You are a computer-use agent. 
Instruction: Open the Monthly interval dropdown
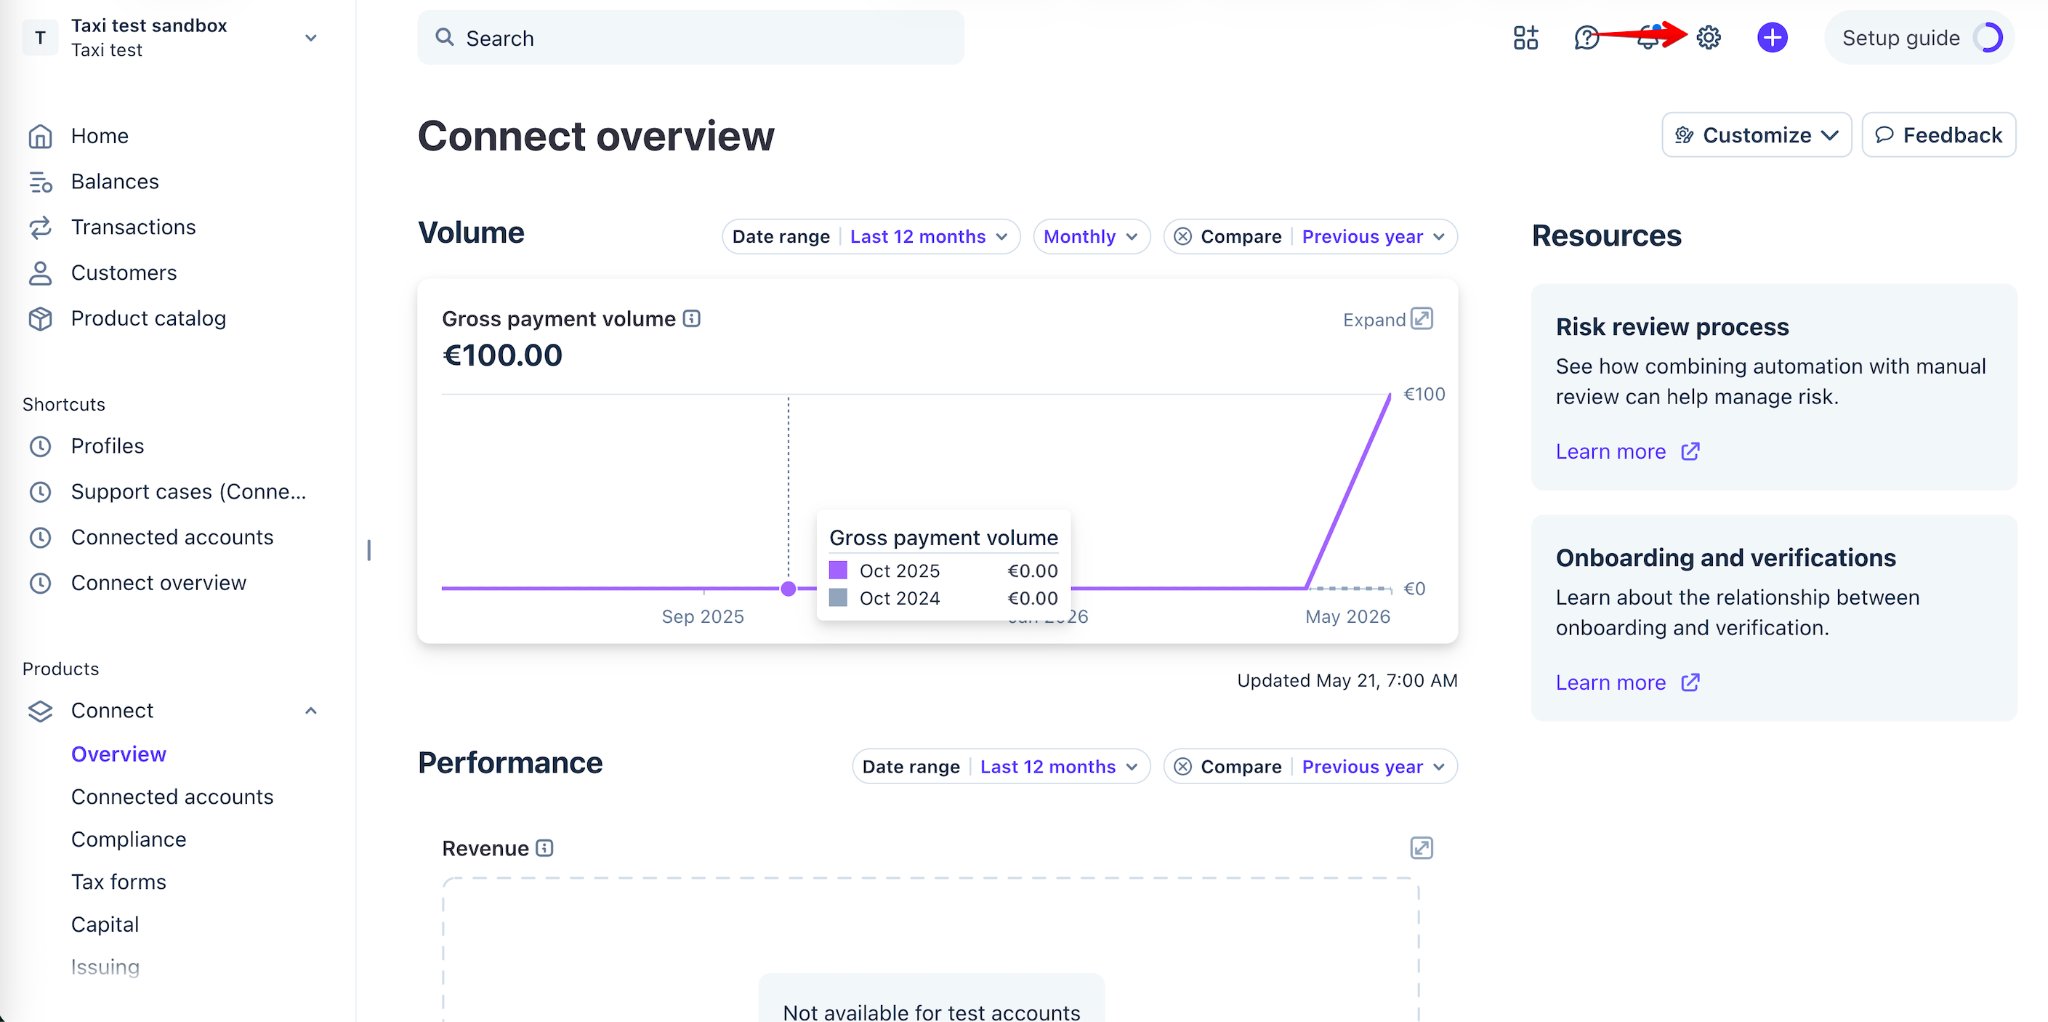pos(1091,237)
